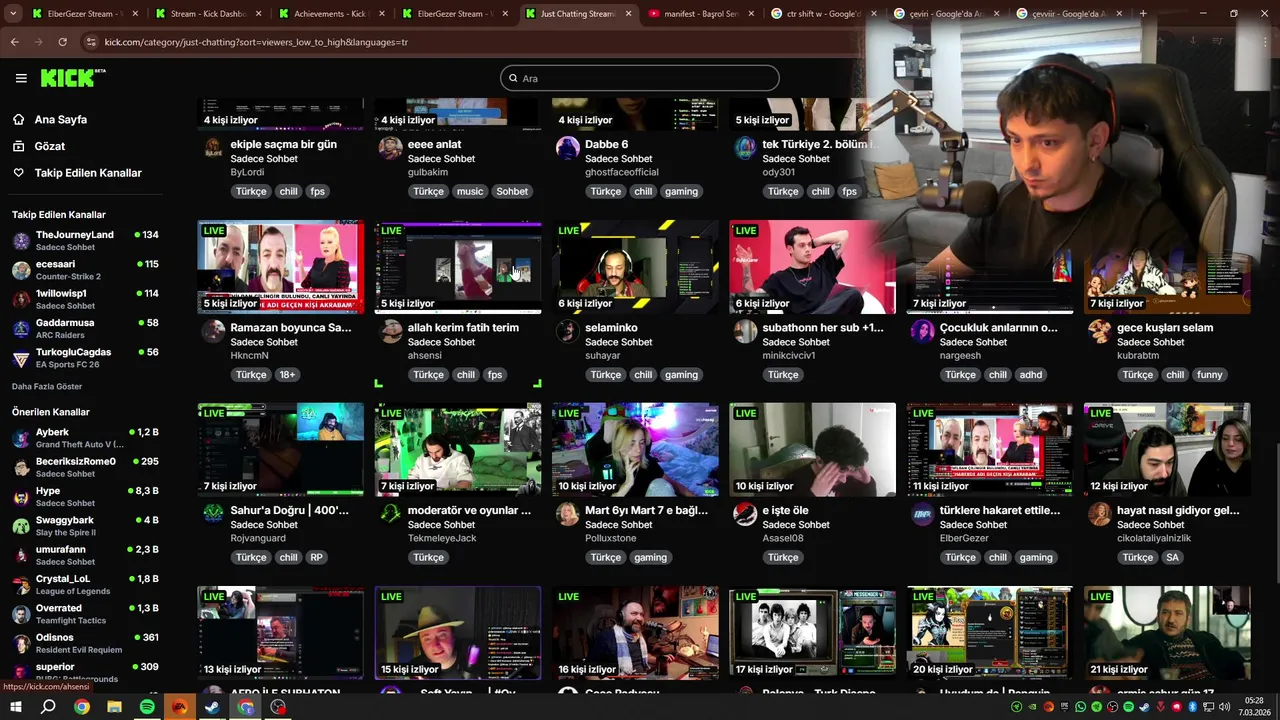Click stream title 'ekiple saçma bir gün'
The image size is (1280, 720).
tap(284, 144)
